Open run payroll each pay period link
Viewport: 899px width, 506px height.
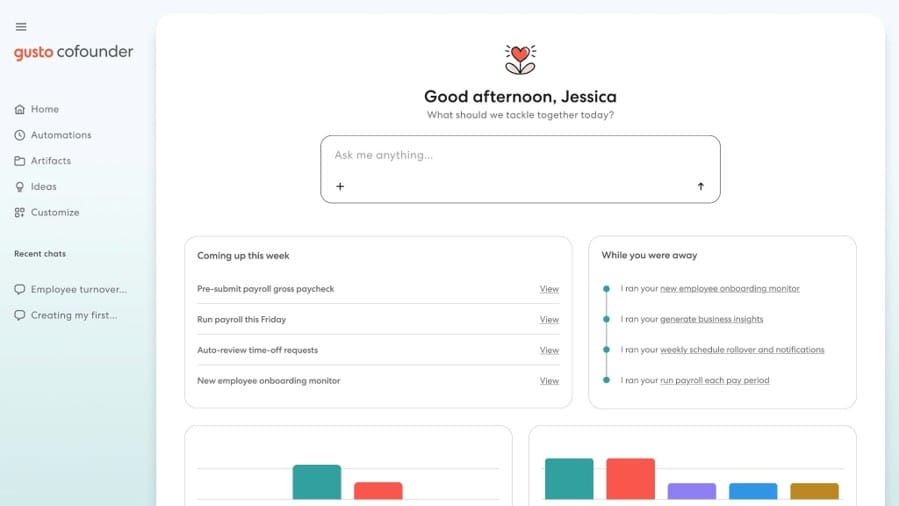[714, 381]
